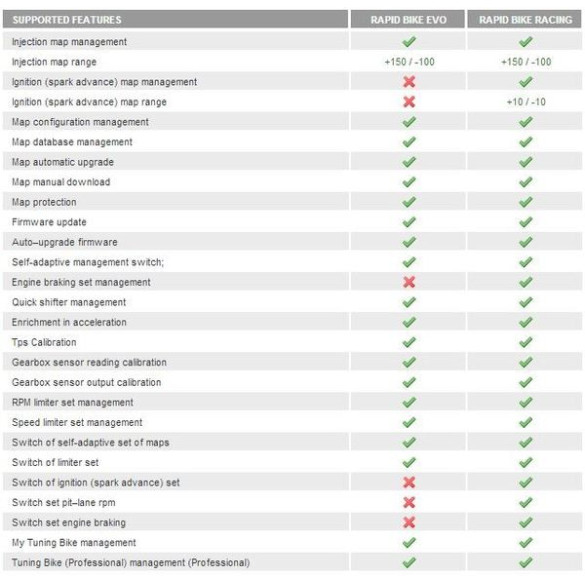The image size is (585, 585).
Task: Click the Racing check for Map protection
Action: click(525, 202)
